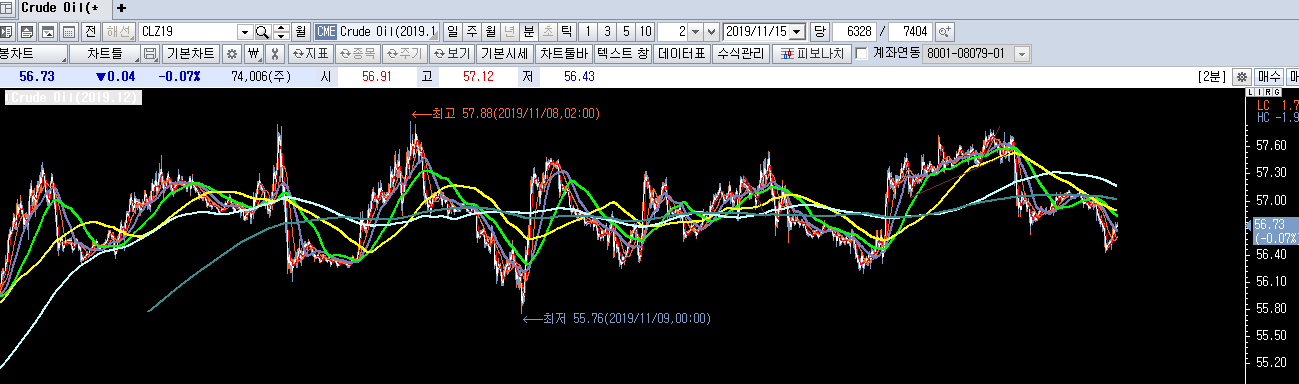
Task: Click the symbol search magnifier icon
Action: 263,31
